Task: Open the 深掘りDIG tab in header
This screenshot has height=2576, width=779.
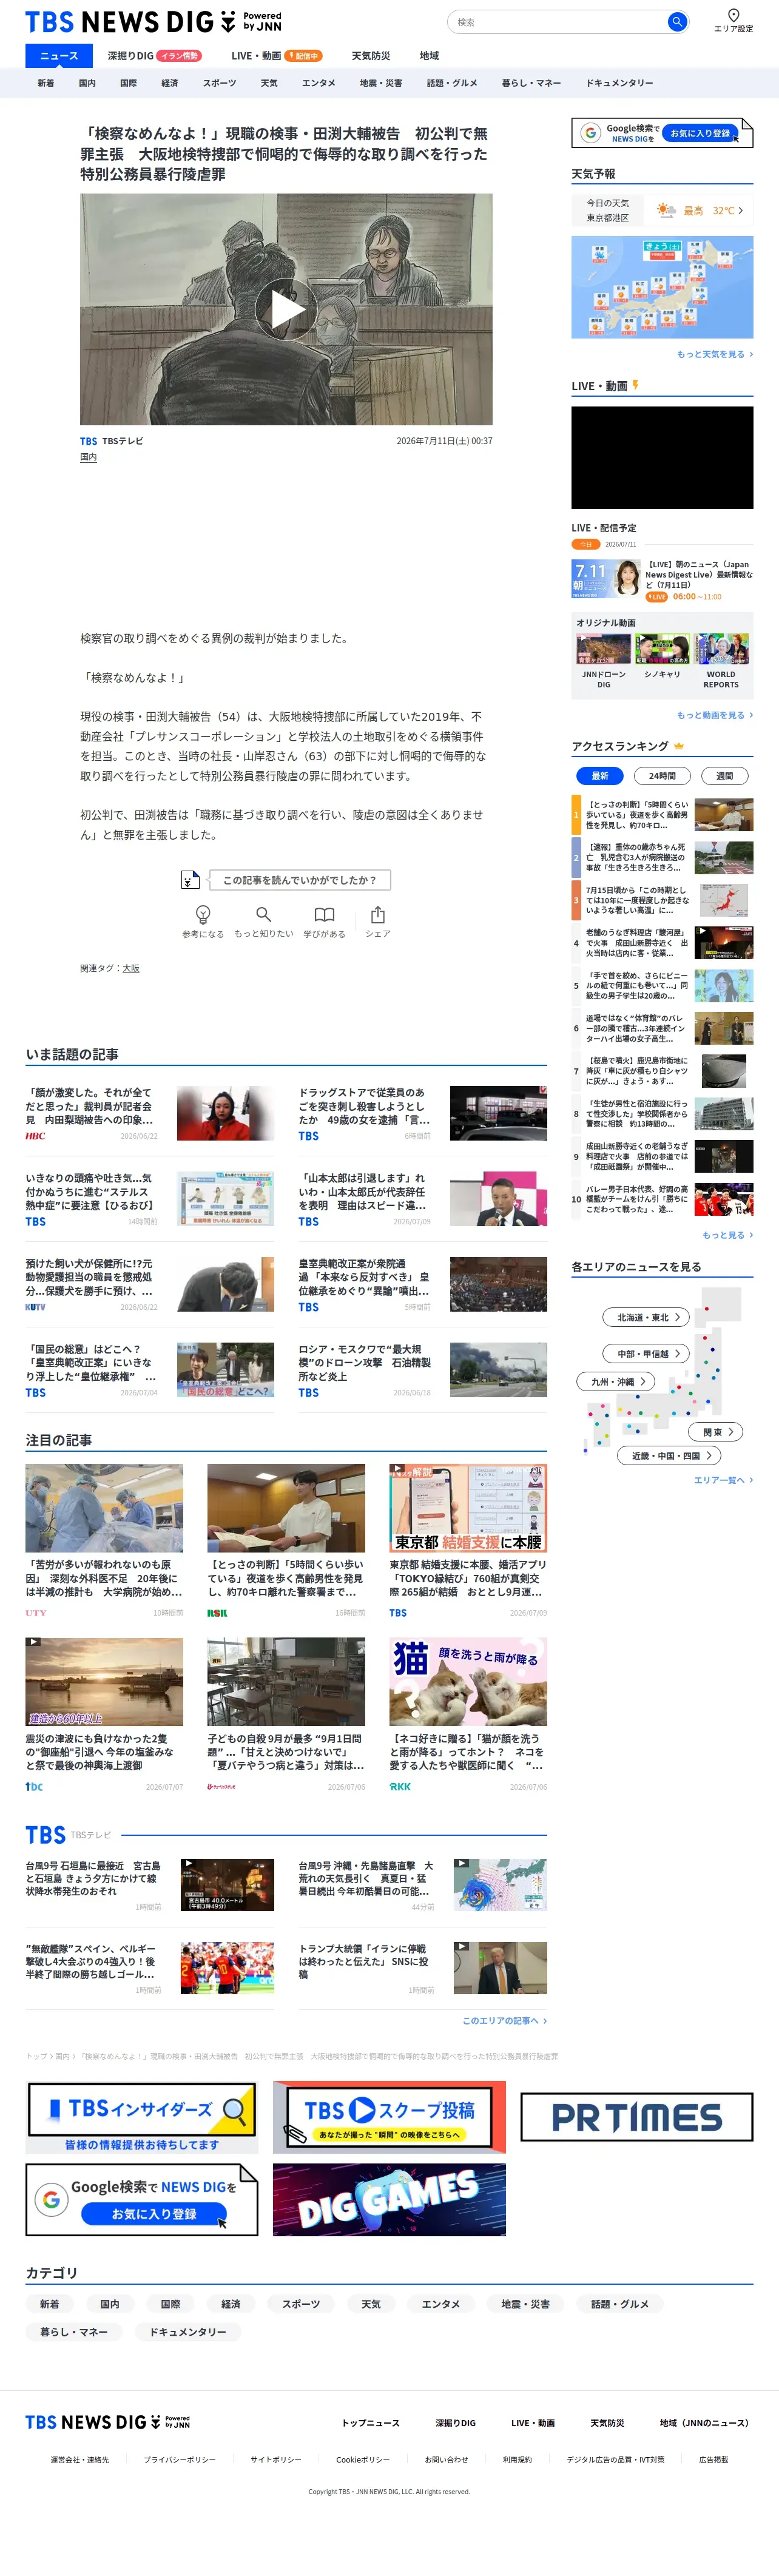Action: point(154,56)
